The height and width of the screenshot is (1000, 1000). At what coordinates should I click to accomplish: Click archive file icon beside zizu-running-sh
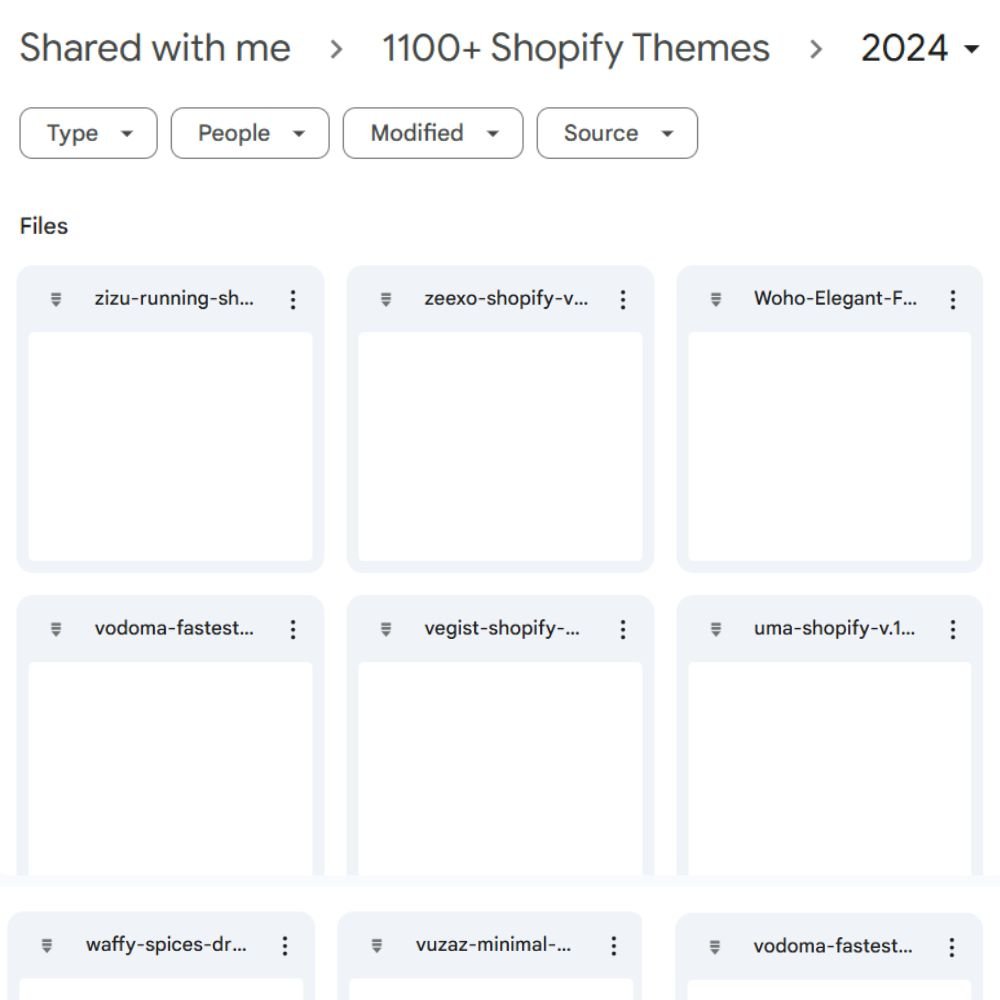[x=56, y=299]
